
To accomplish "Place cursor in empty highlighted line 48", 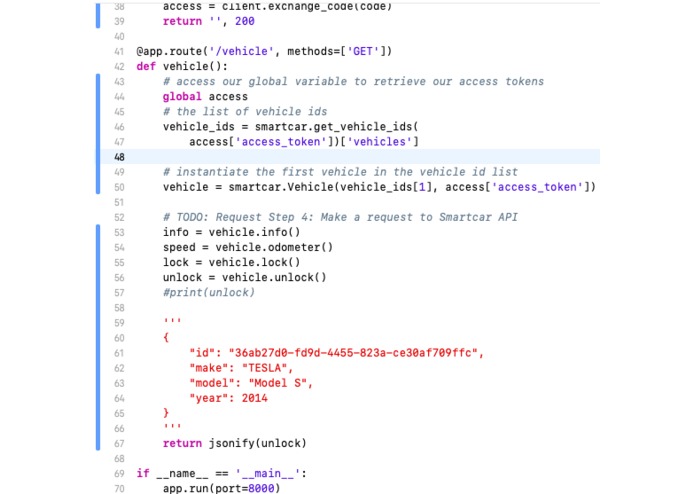I will (x=350, y=157).
